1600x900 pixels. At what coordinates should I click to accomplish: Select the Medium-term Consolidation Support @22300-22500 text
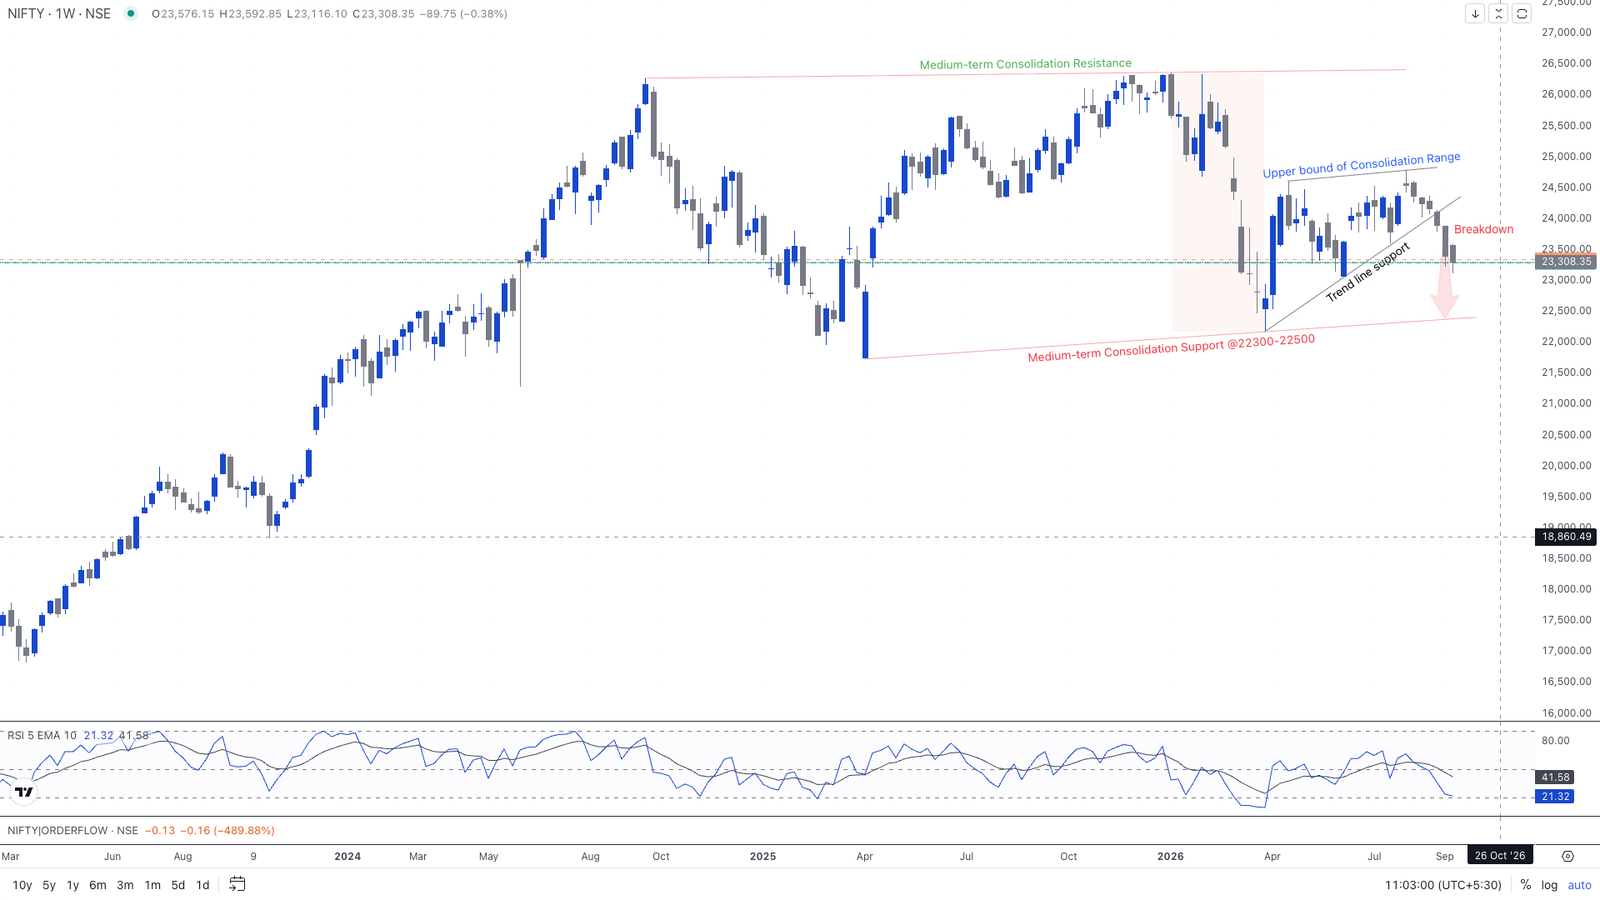pos(1171,348)
